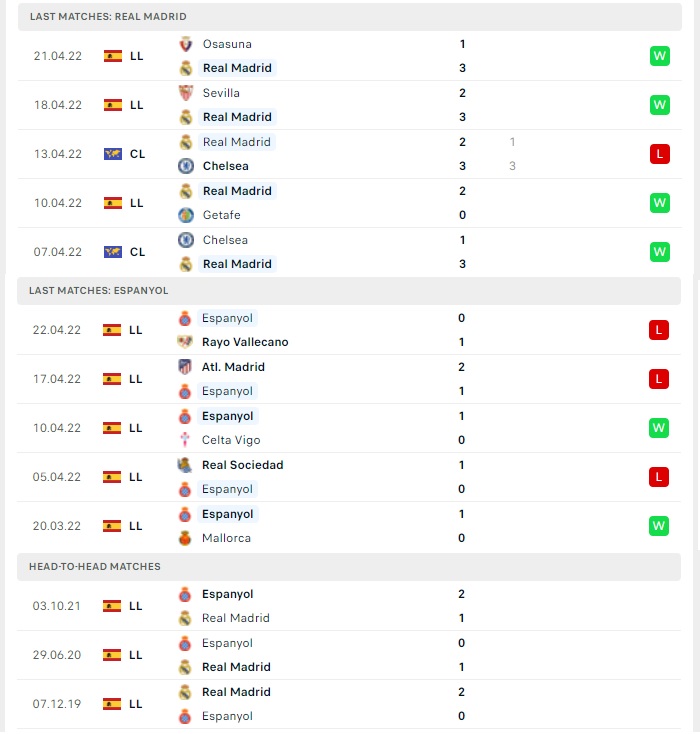Click the Getafe club crest icon
700x734 pixels.
[186, 215]
